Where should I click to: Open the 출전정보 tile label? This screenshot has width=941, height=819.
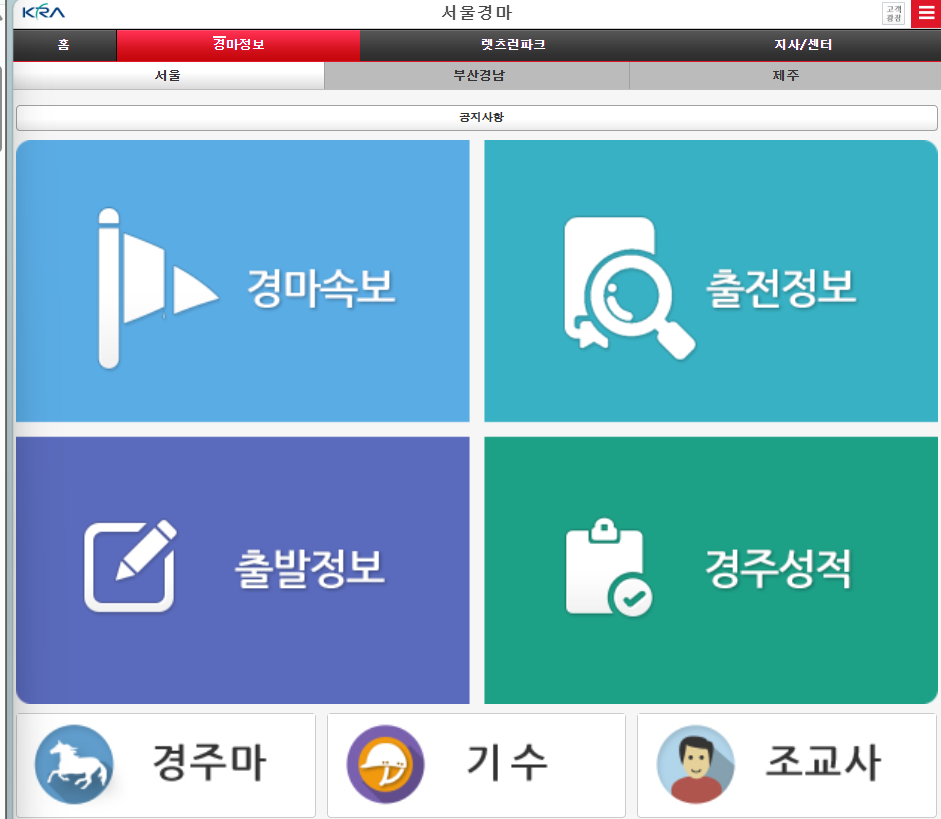click(781, 289)
